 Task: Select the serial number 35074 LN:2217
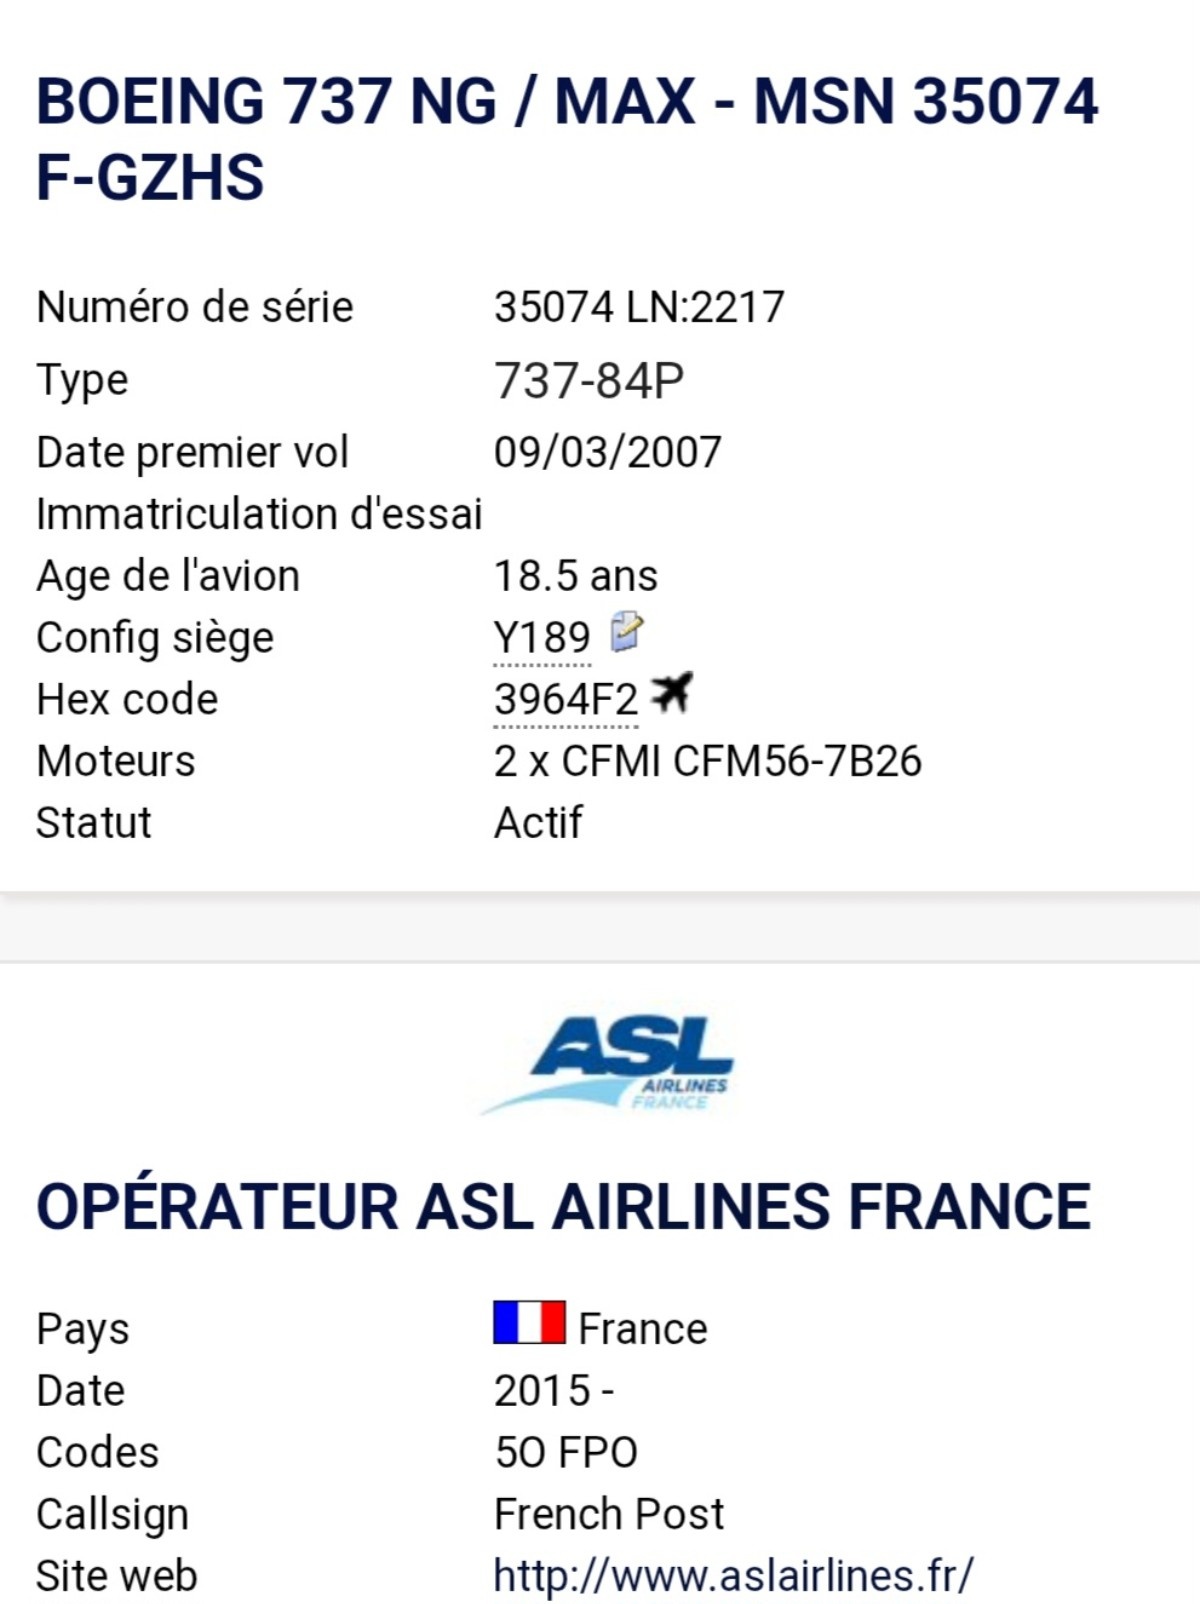click(639, 307)
